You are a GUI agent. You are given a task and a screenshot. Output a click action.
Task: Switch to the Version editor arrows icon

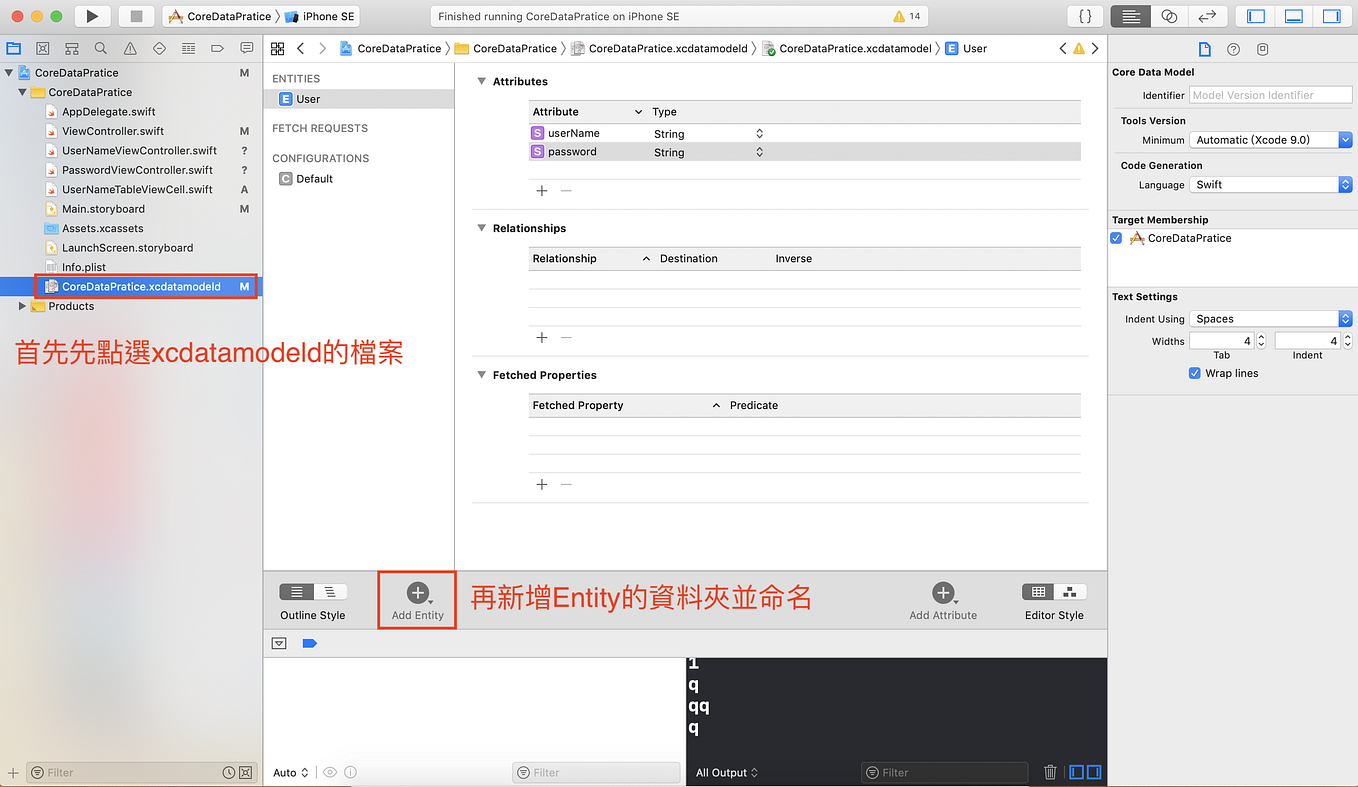click(x=1207, y=15)
